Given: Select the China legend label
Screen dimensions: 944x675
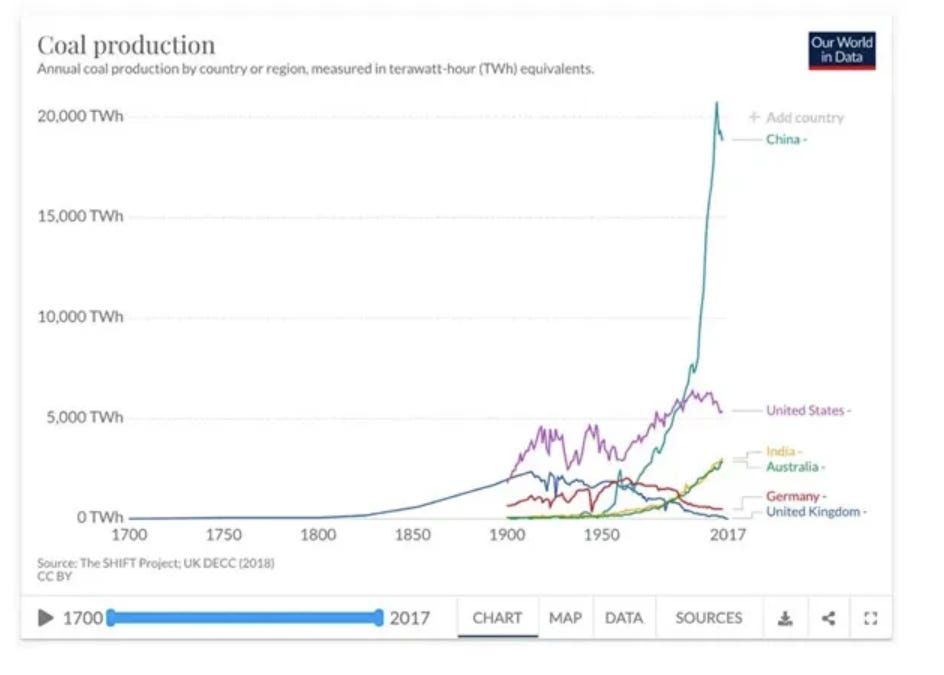Looking at the screenshot, I should tap(785, 139).
